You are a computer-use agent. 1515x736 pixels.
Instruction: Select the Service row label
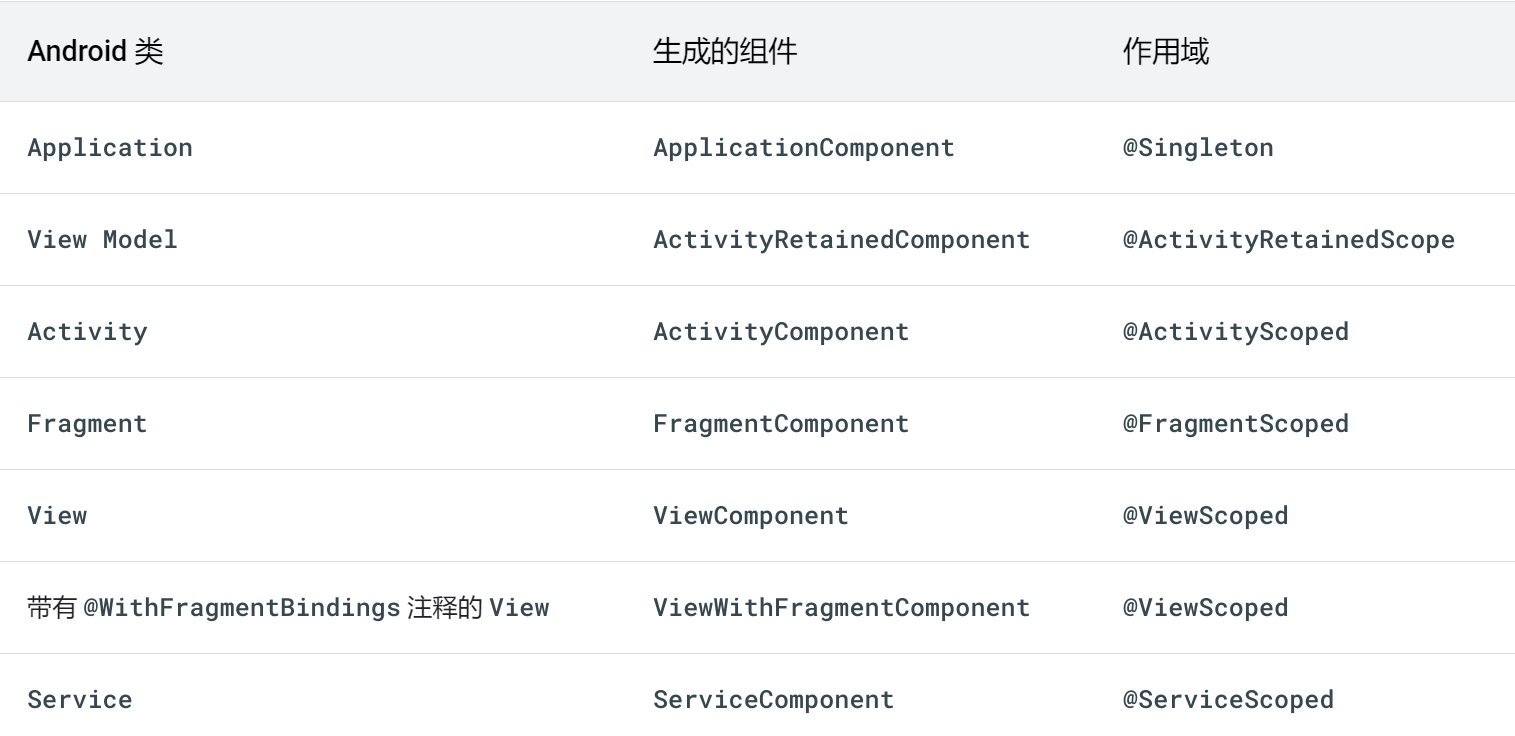[x=80, y=699]
